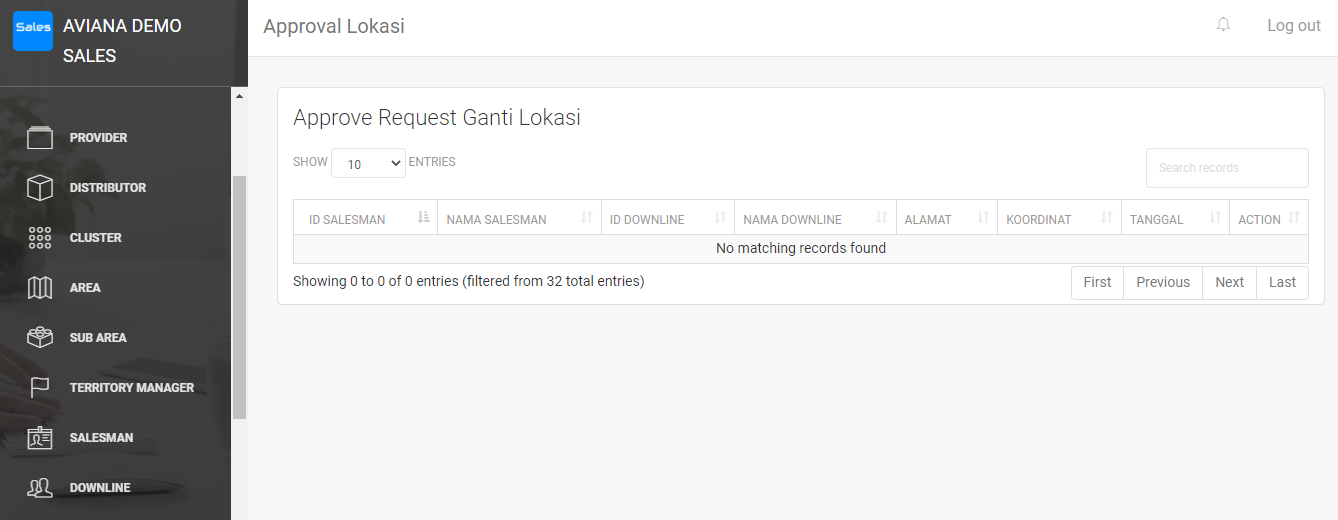Sort by Tanggal column header
Image resolution: width=1338 pixels, height=520 pixels.
1174,219
